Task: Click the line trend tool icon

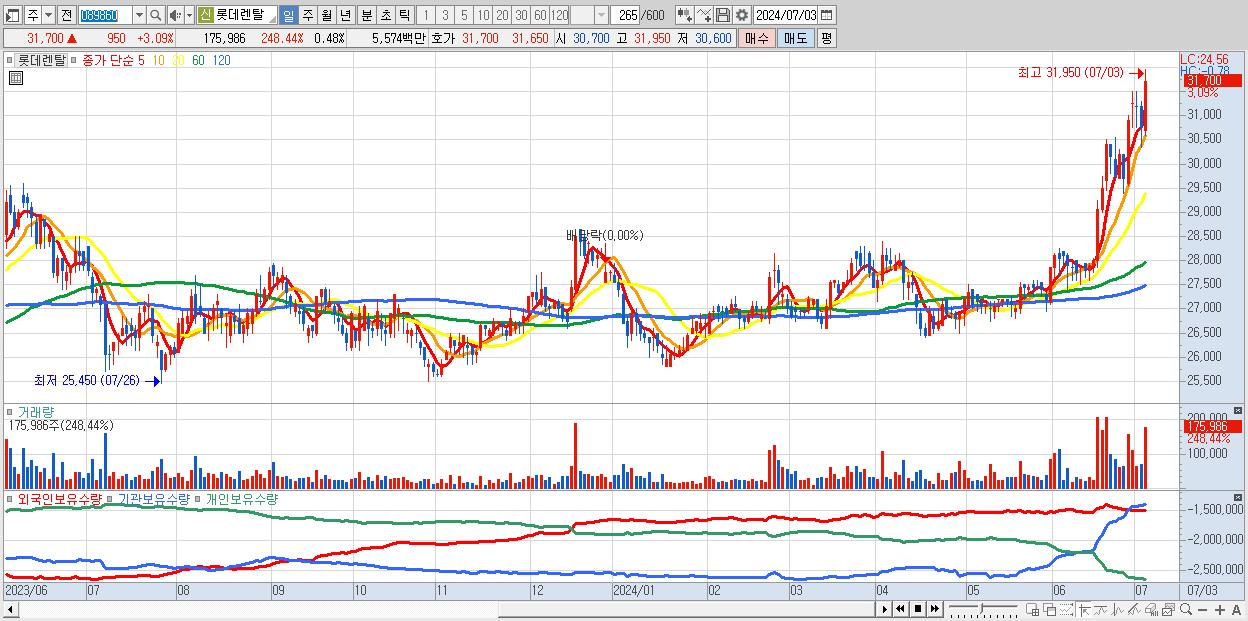Action: [x=1134, y=609]
